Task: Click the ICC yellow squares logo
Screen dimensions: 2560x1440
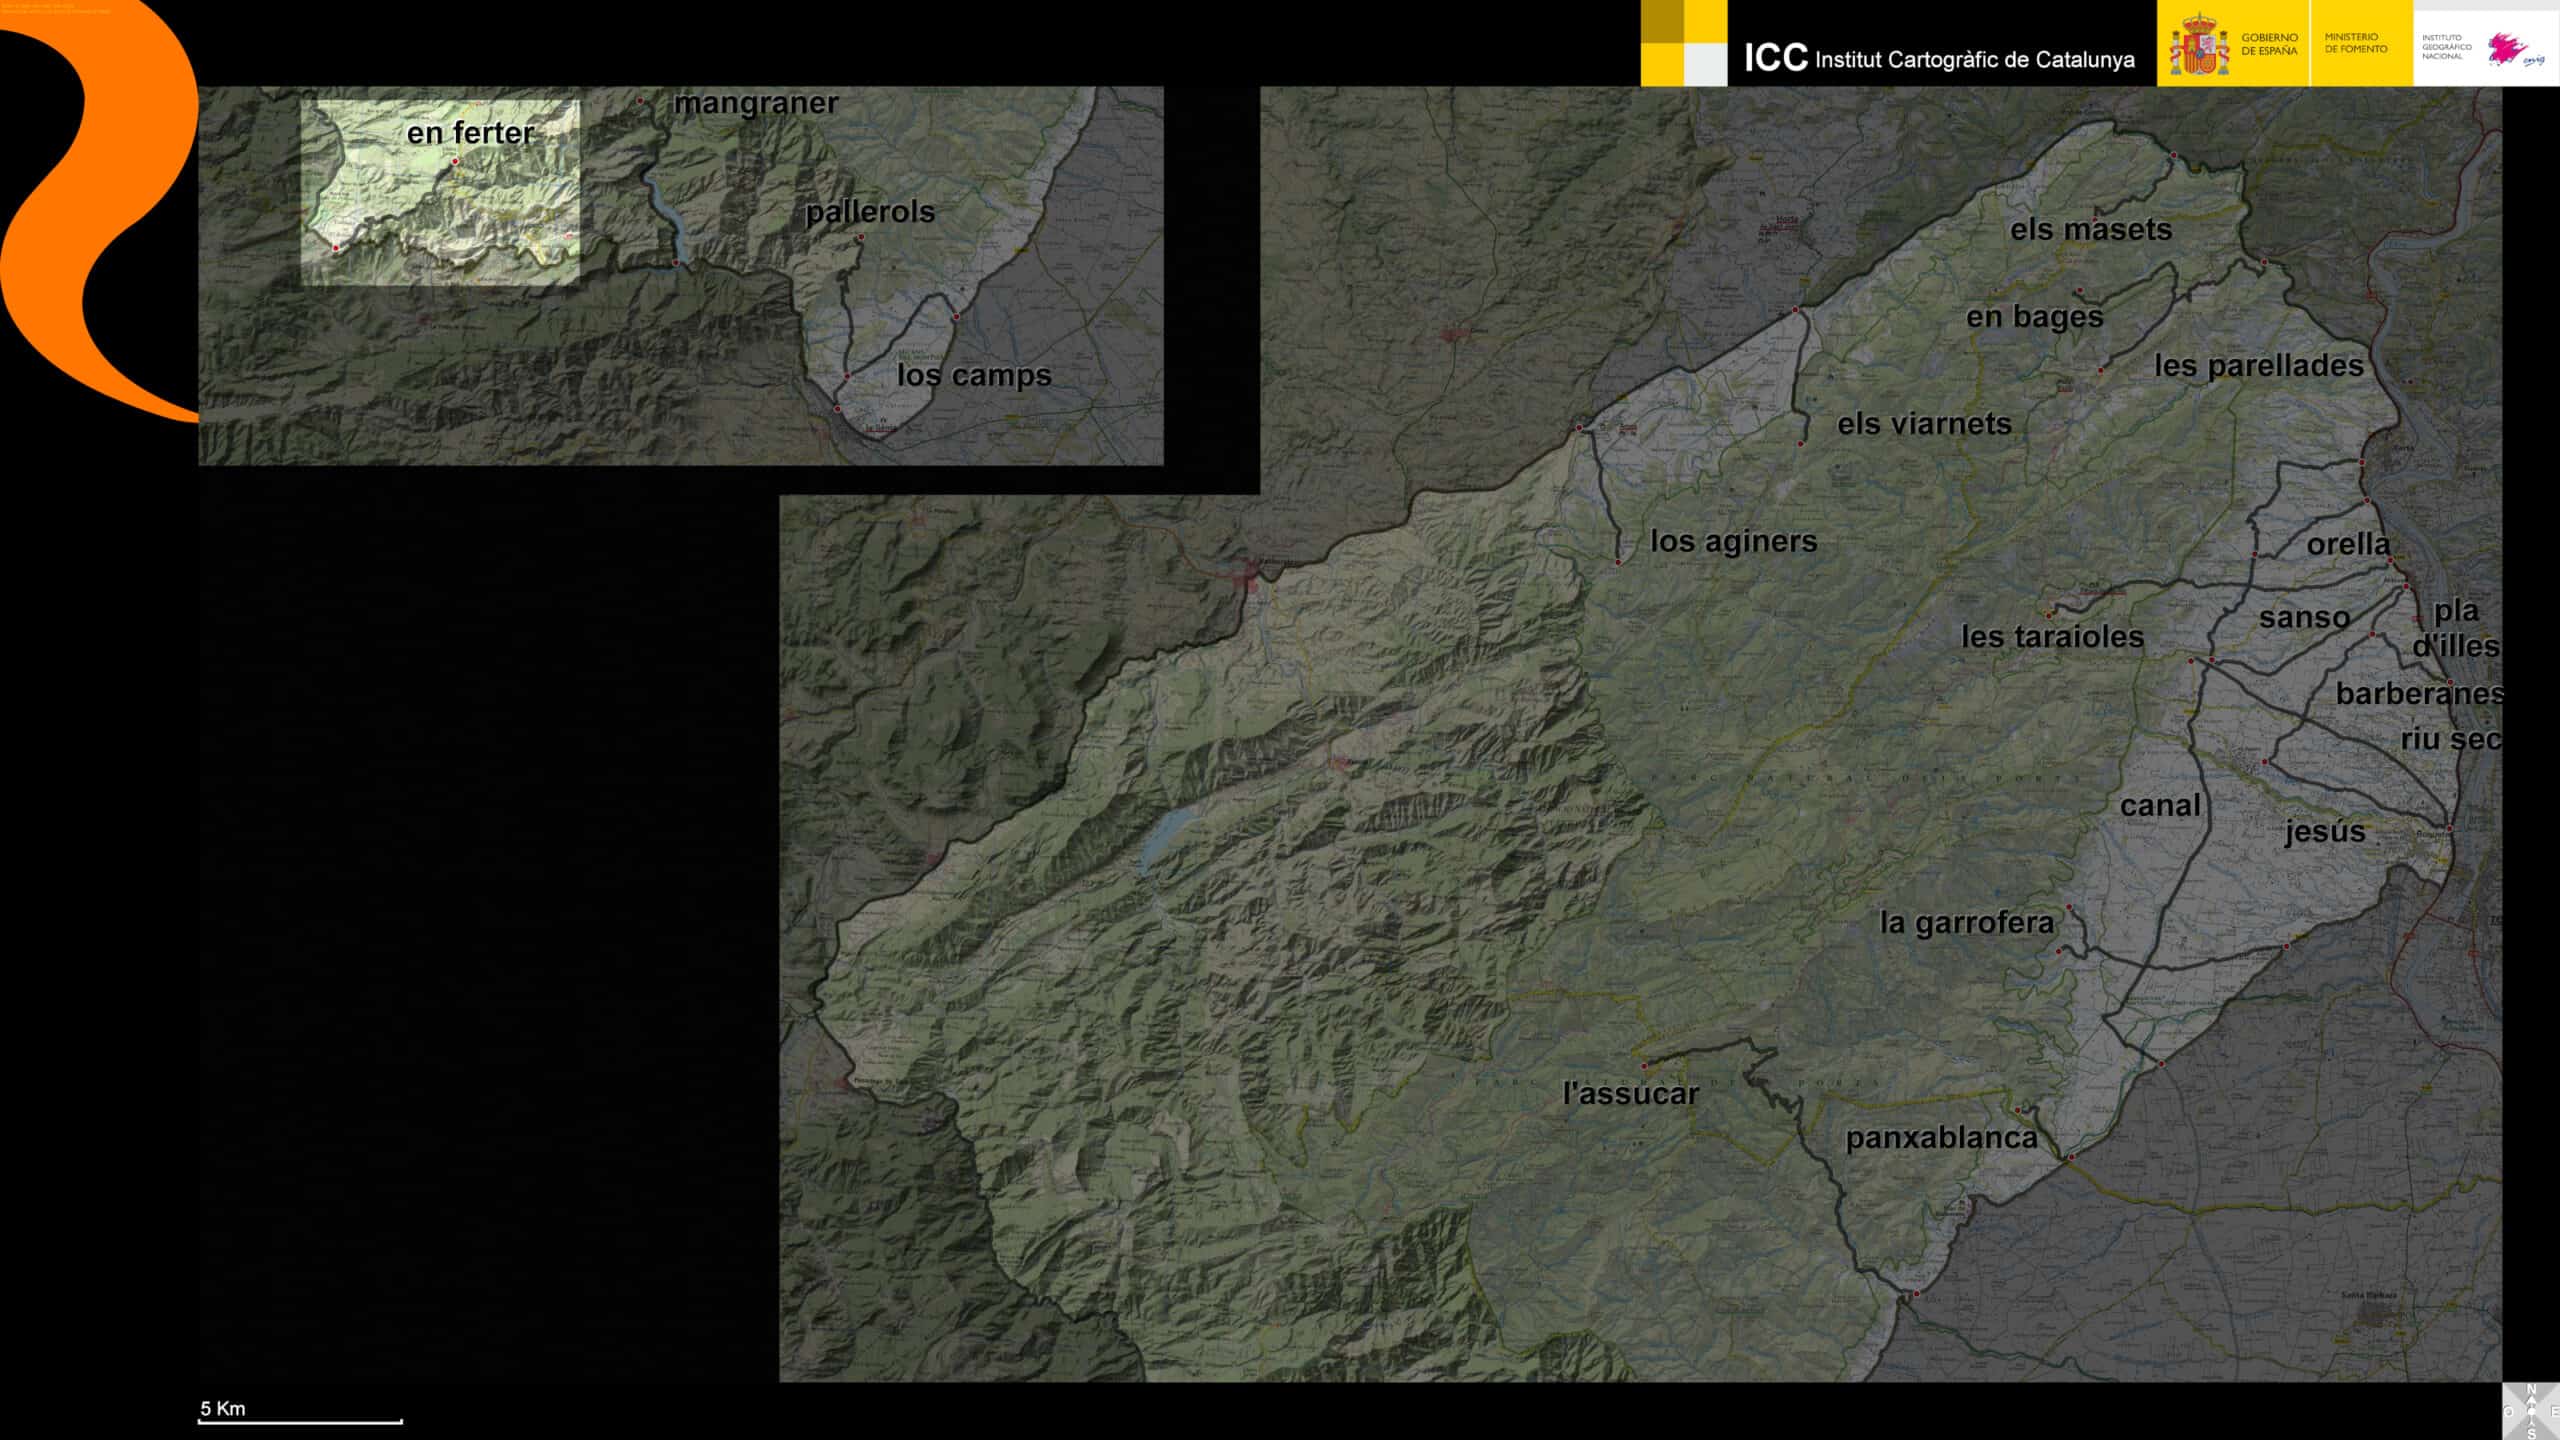Action: click(1683, 43)
